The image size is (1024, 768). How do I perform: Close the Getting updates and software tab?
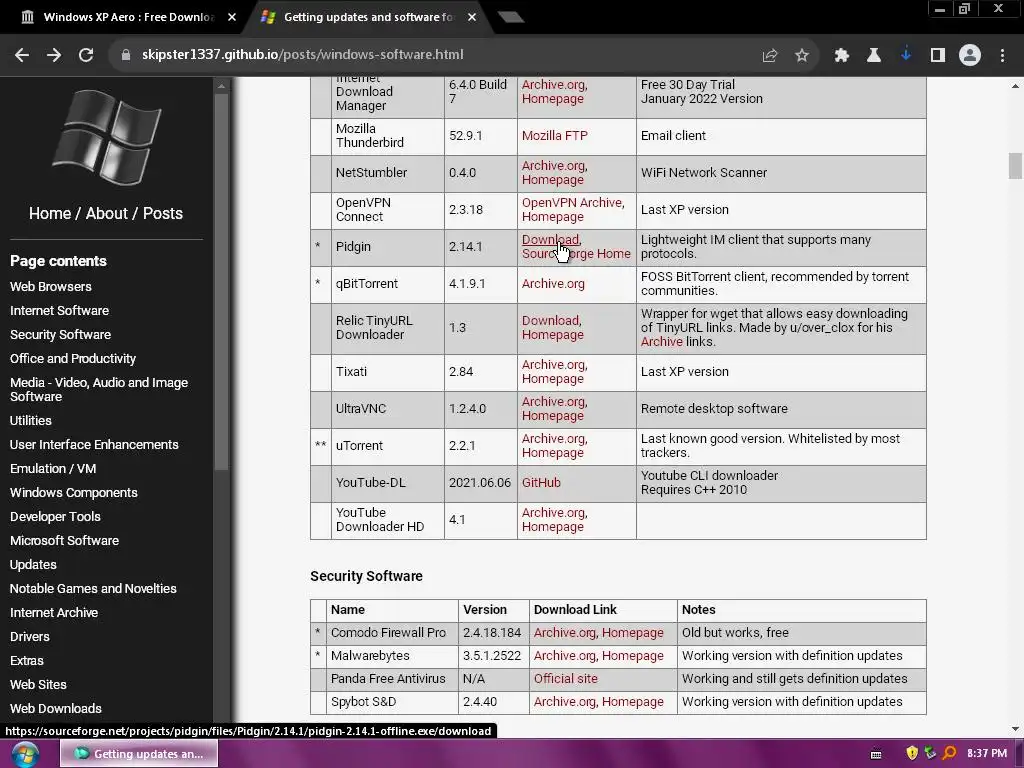pos(472,18)
